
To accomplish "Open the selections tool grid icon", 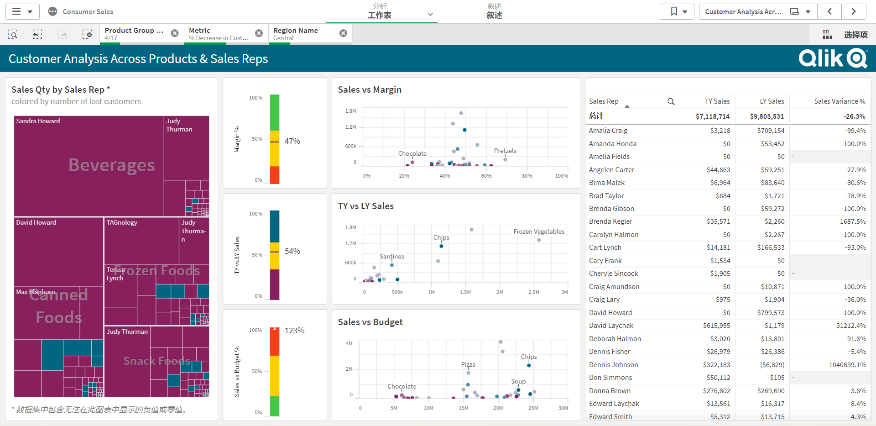I will 826,34.
